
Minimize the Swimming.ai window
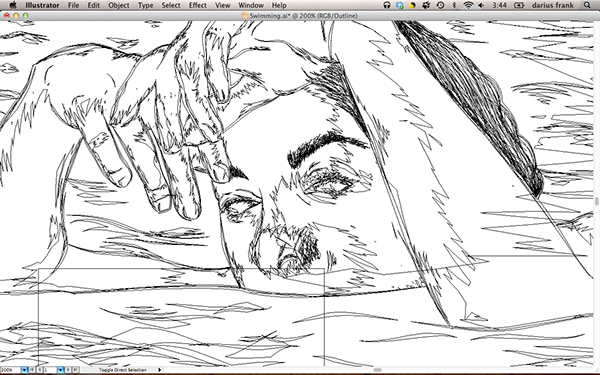16,16
